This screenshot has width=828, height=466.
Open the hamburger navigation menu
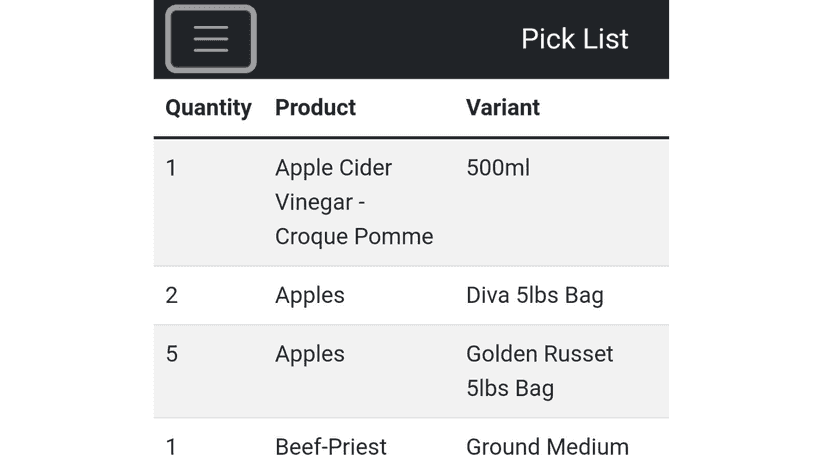pos(211,39)
